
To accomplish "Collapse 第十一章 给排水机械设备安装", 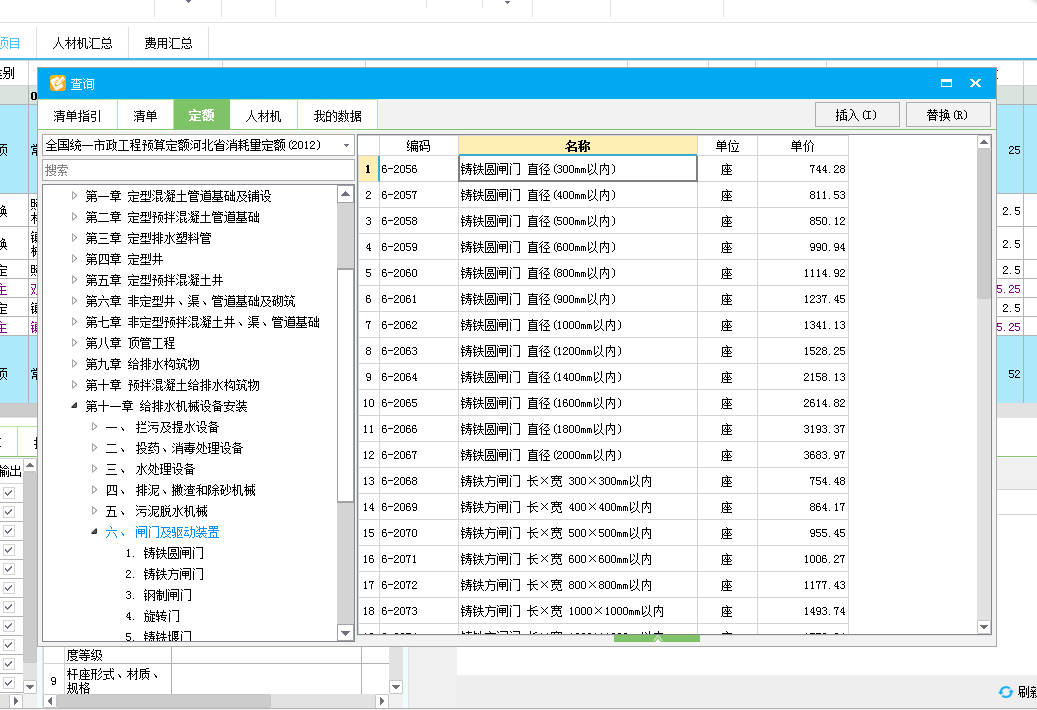I will pyautogui.click(x=74, y=406).
